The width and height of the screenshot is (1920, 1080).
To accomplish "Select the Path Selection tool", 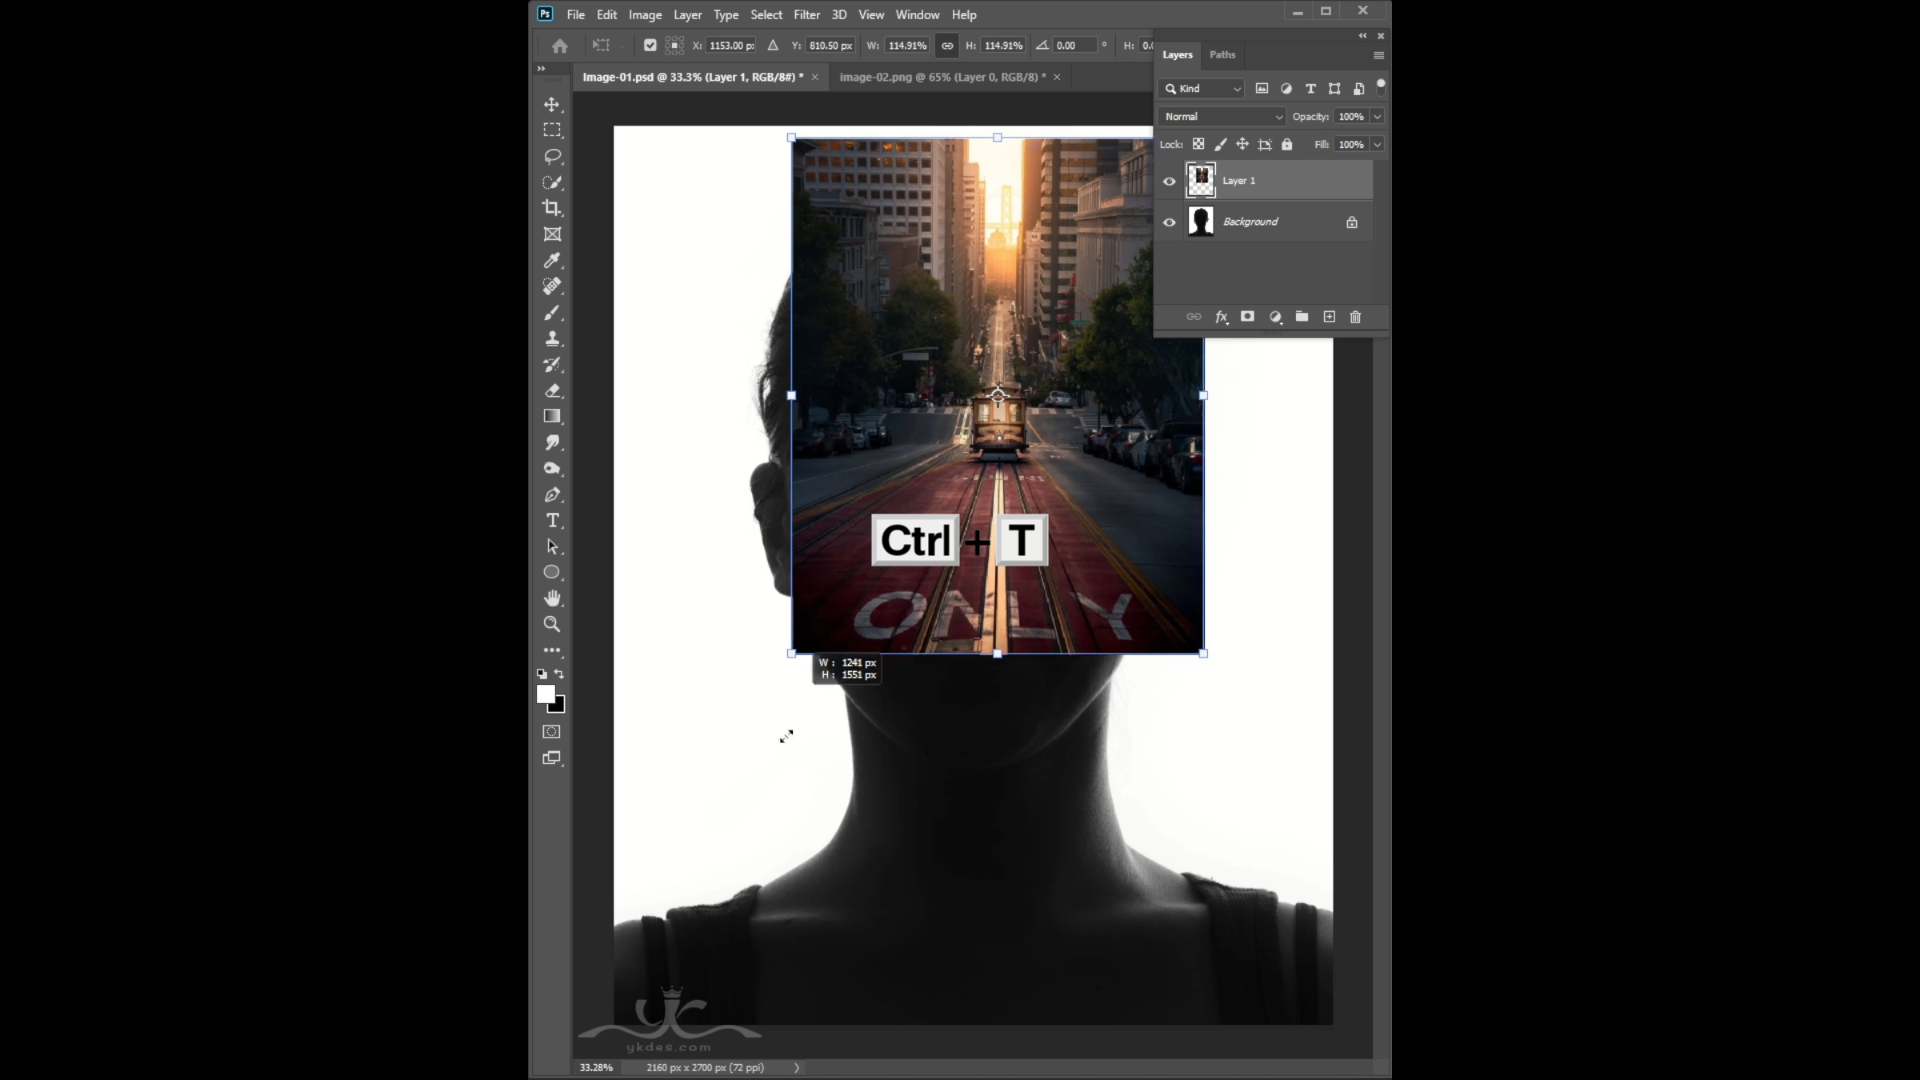I will [552, 546].
